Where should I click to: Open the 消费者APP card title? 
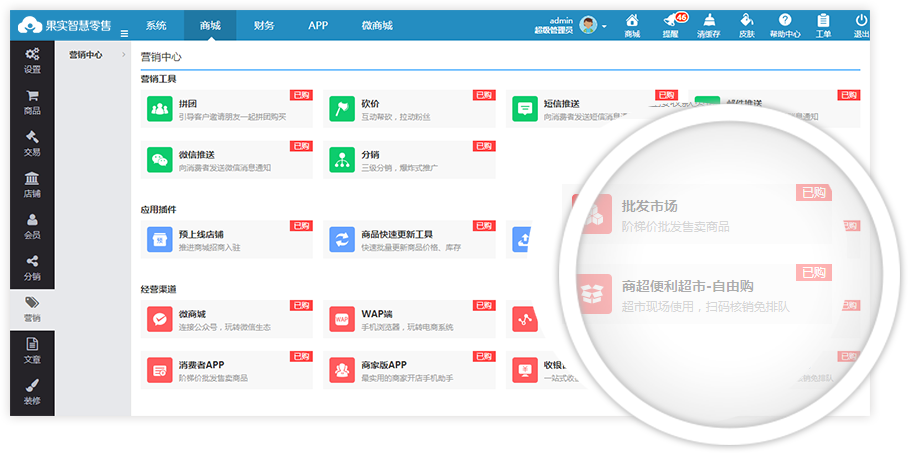(202, 365)
